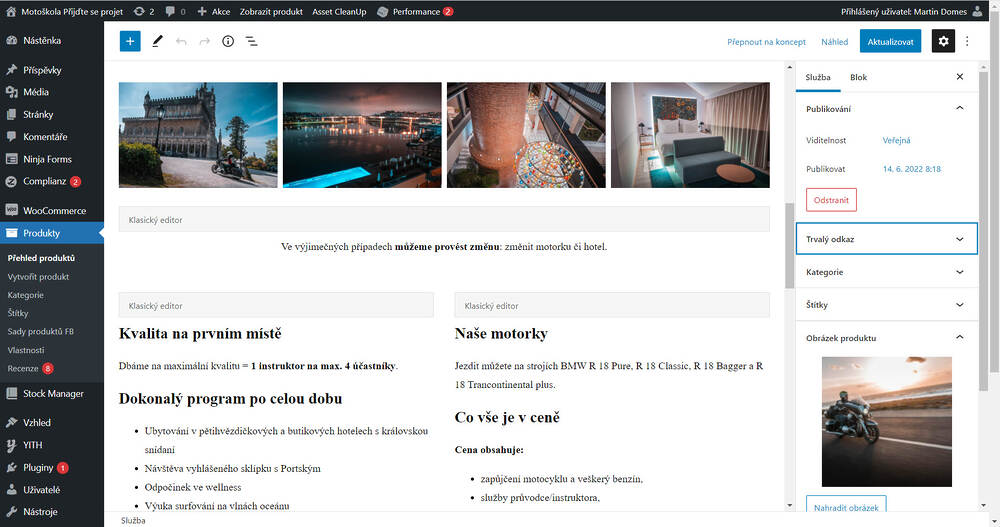Click Náhled preview button
Screen dimensions: 1000x527
pyautogui.click(x=834, y=42)
